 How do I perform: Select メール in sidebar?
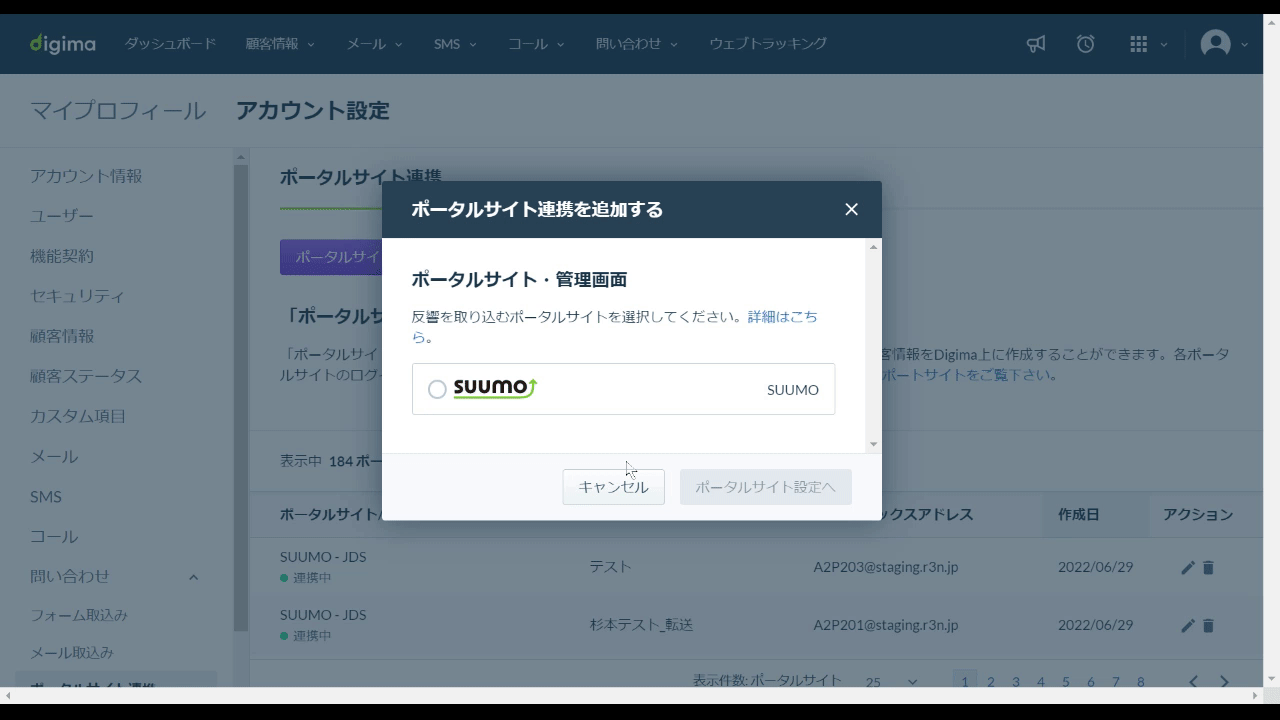54,456
